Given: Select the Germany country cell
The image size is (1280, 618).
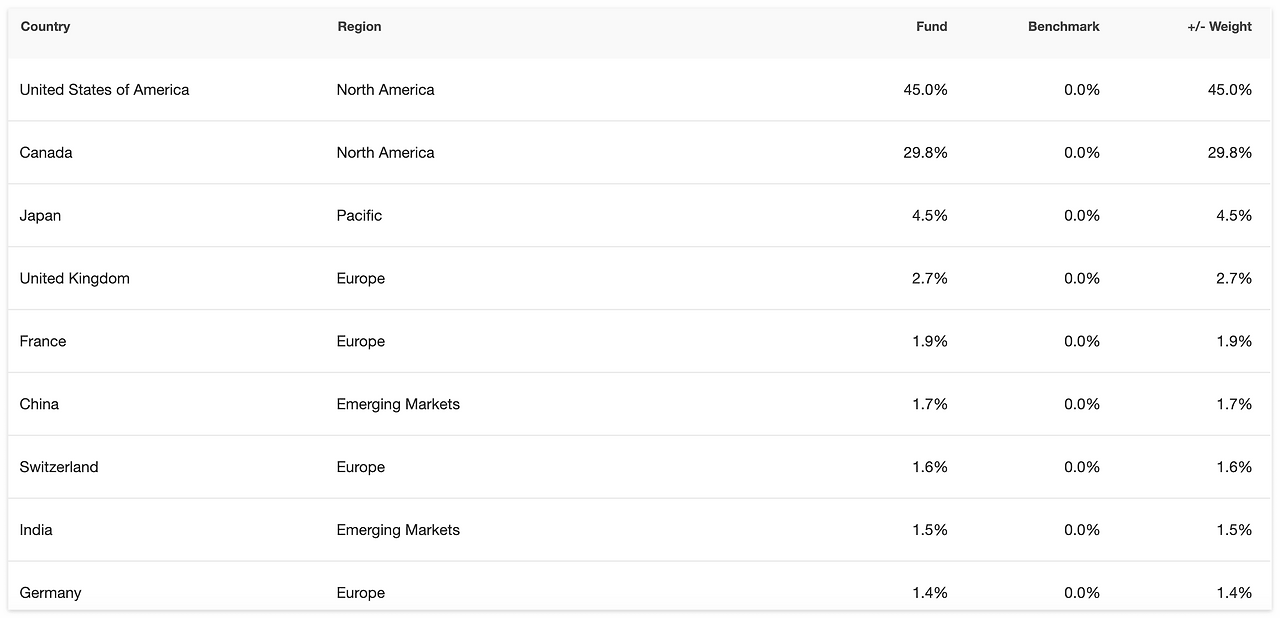Looking at the screenshot, I should click(x=50, y=593).
